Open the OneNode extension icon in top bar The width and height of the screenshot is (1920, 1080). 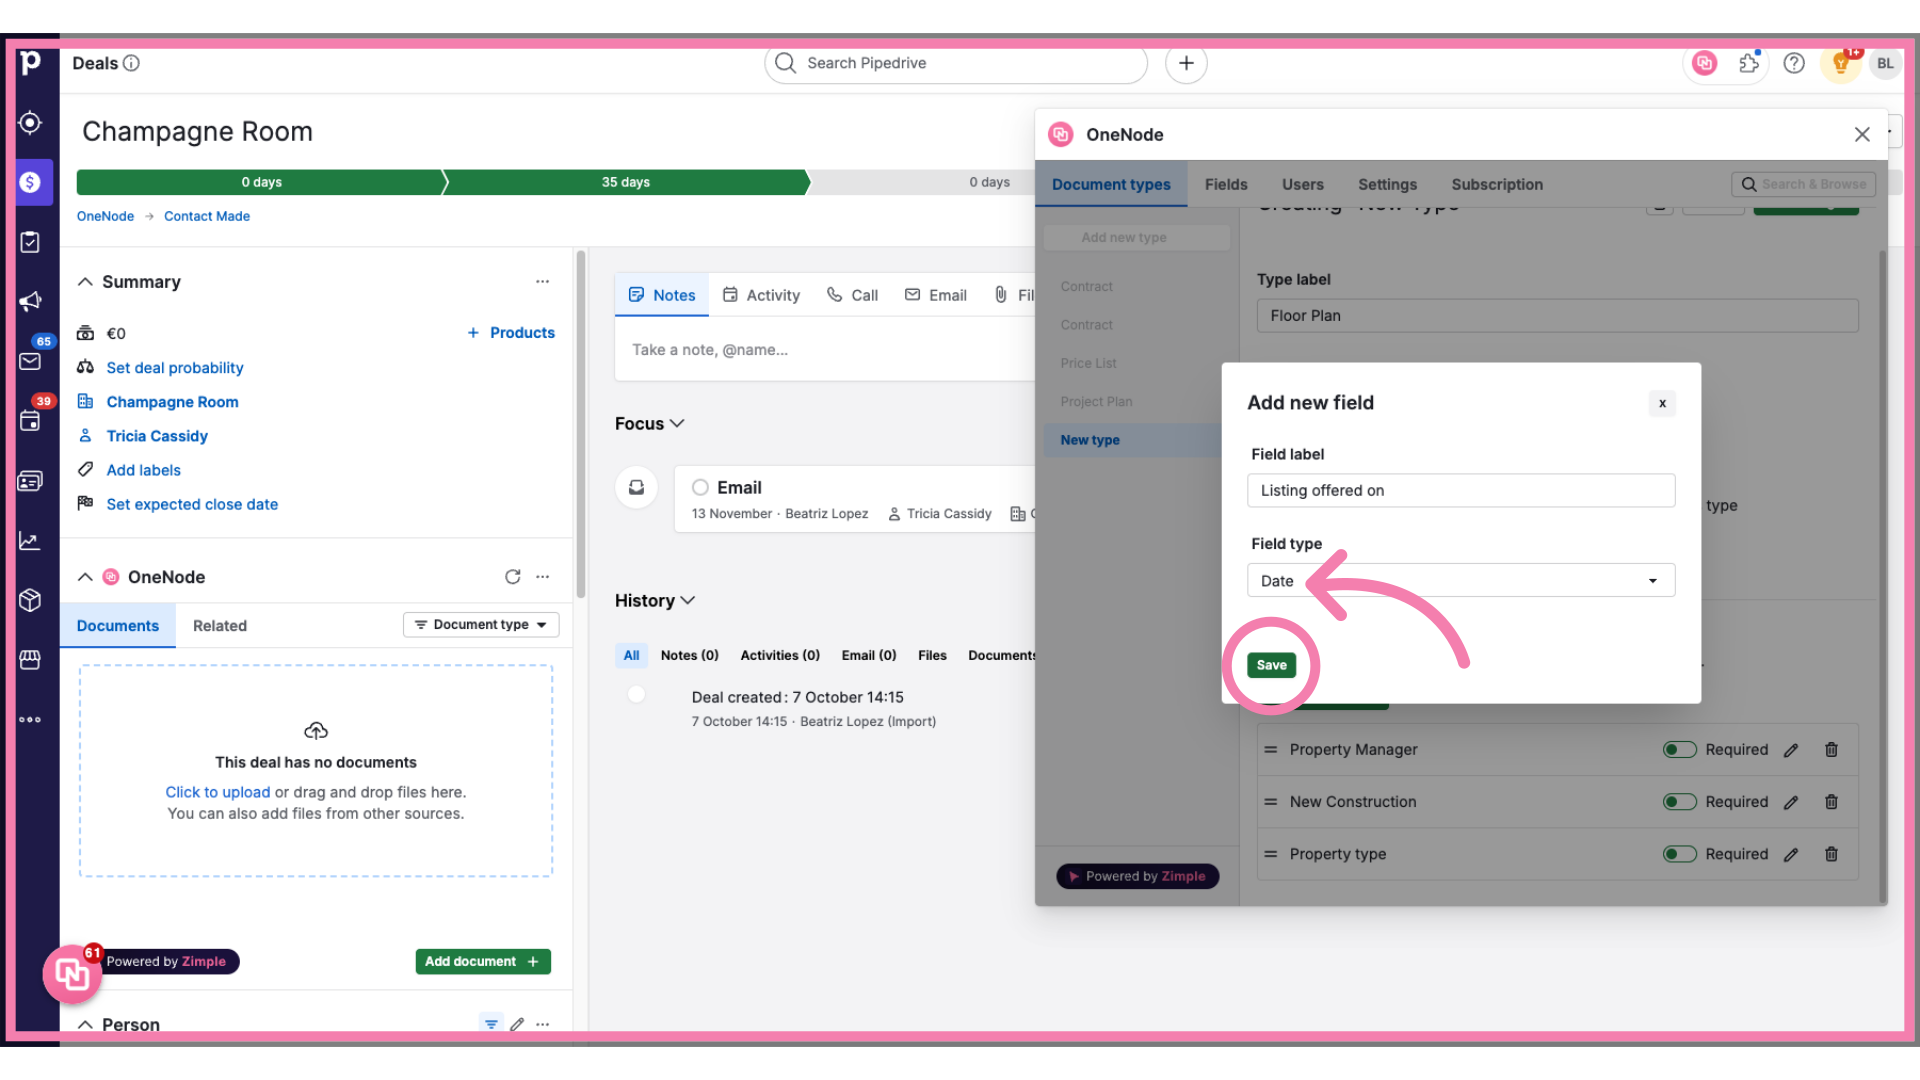1704,63
